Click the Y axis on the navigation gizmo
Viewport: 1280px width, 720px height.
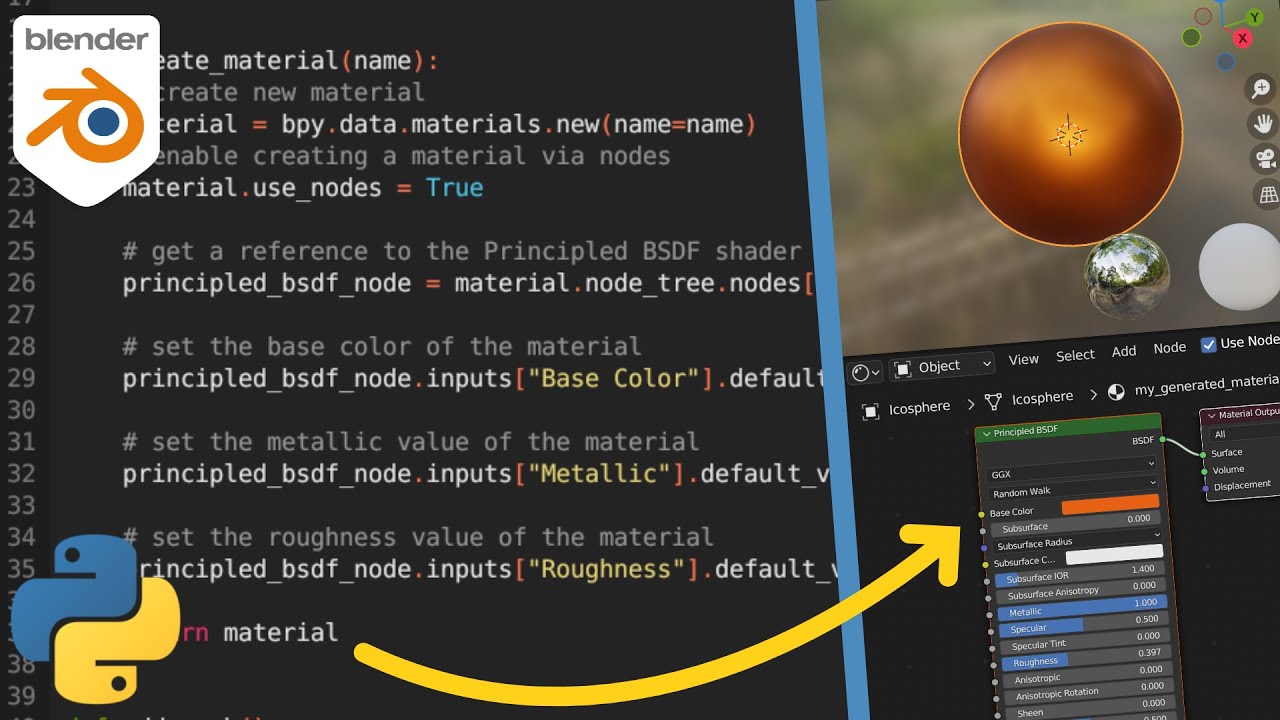(x=1253, y=18)
